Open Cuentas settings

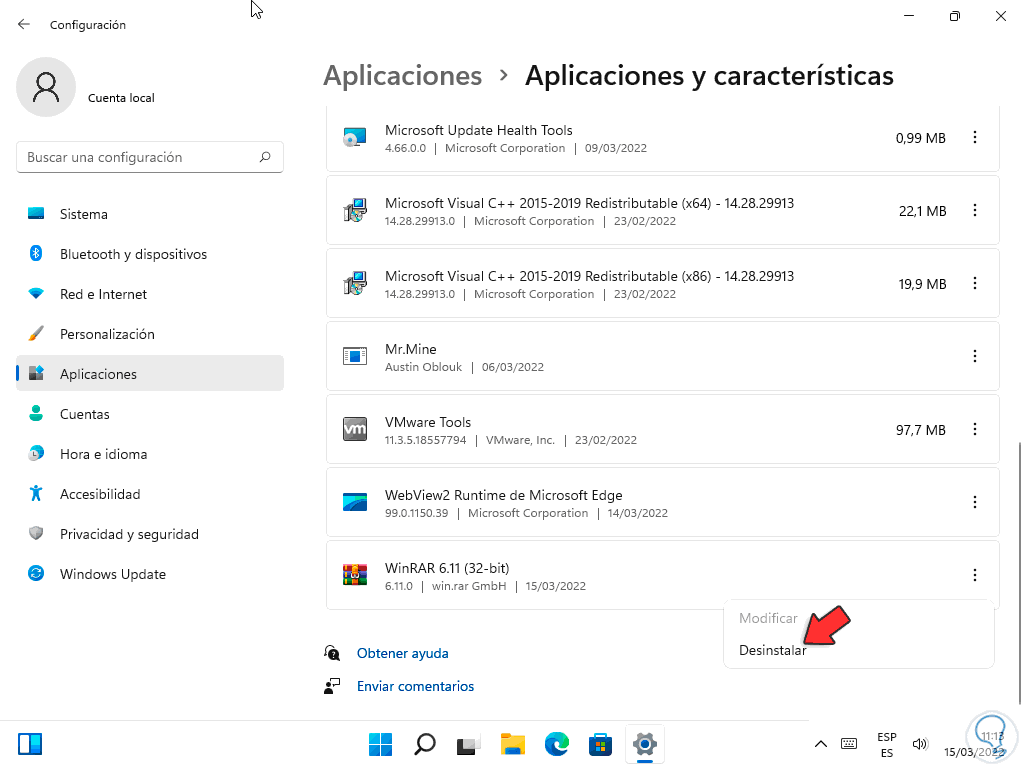(x=150, y=414)
